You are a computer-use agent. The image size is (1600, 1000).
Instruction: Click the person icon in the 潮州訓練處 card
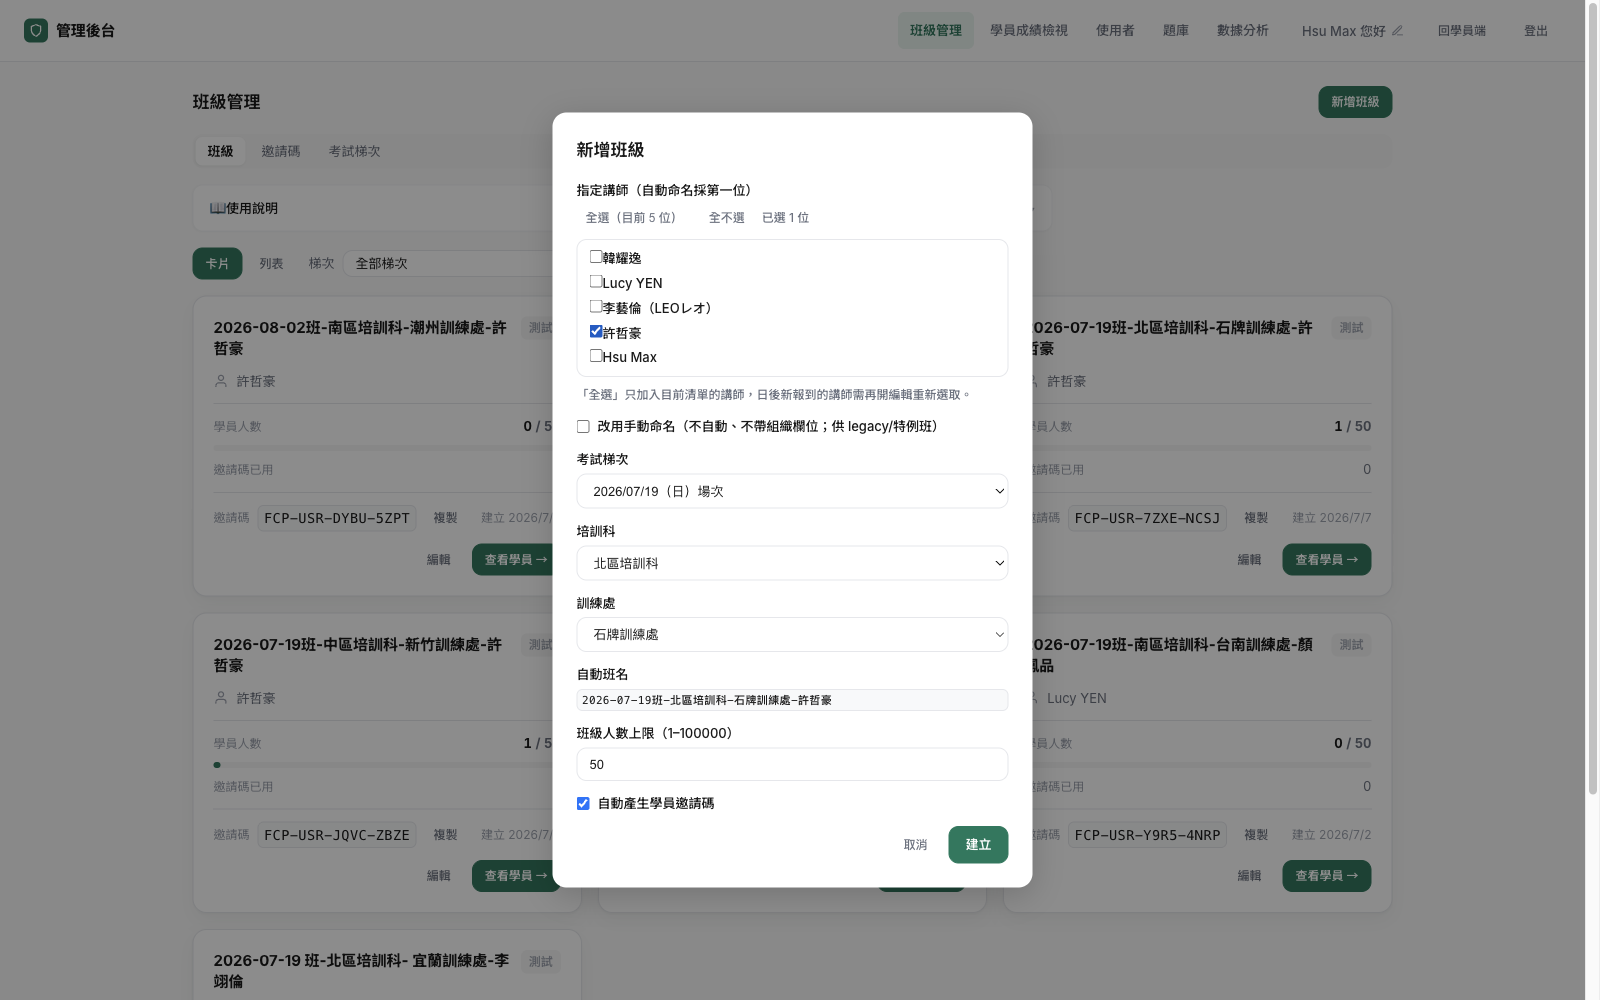coord(221,381)
